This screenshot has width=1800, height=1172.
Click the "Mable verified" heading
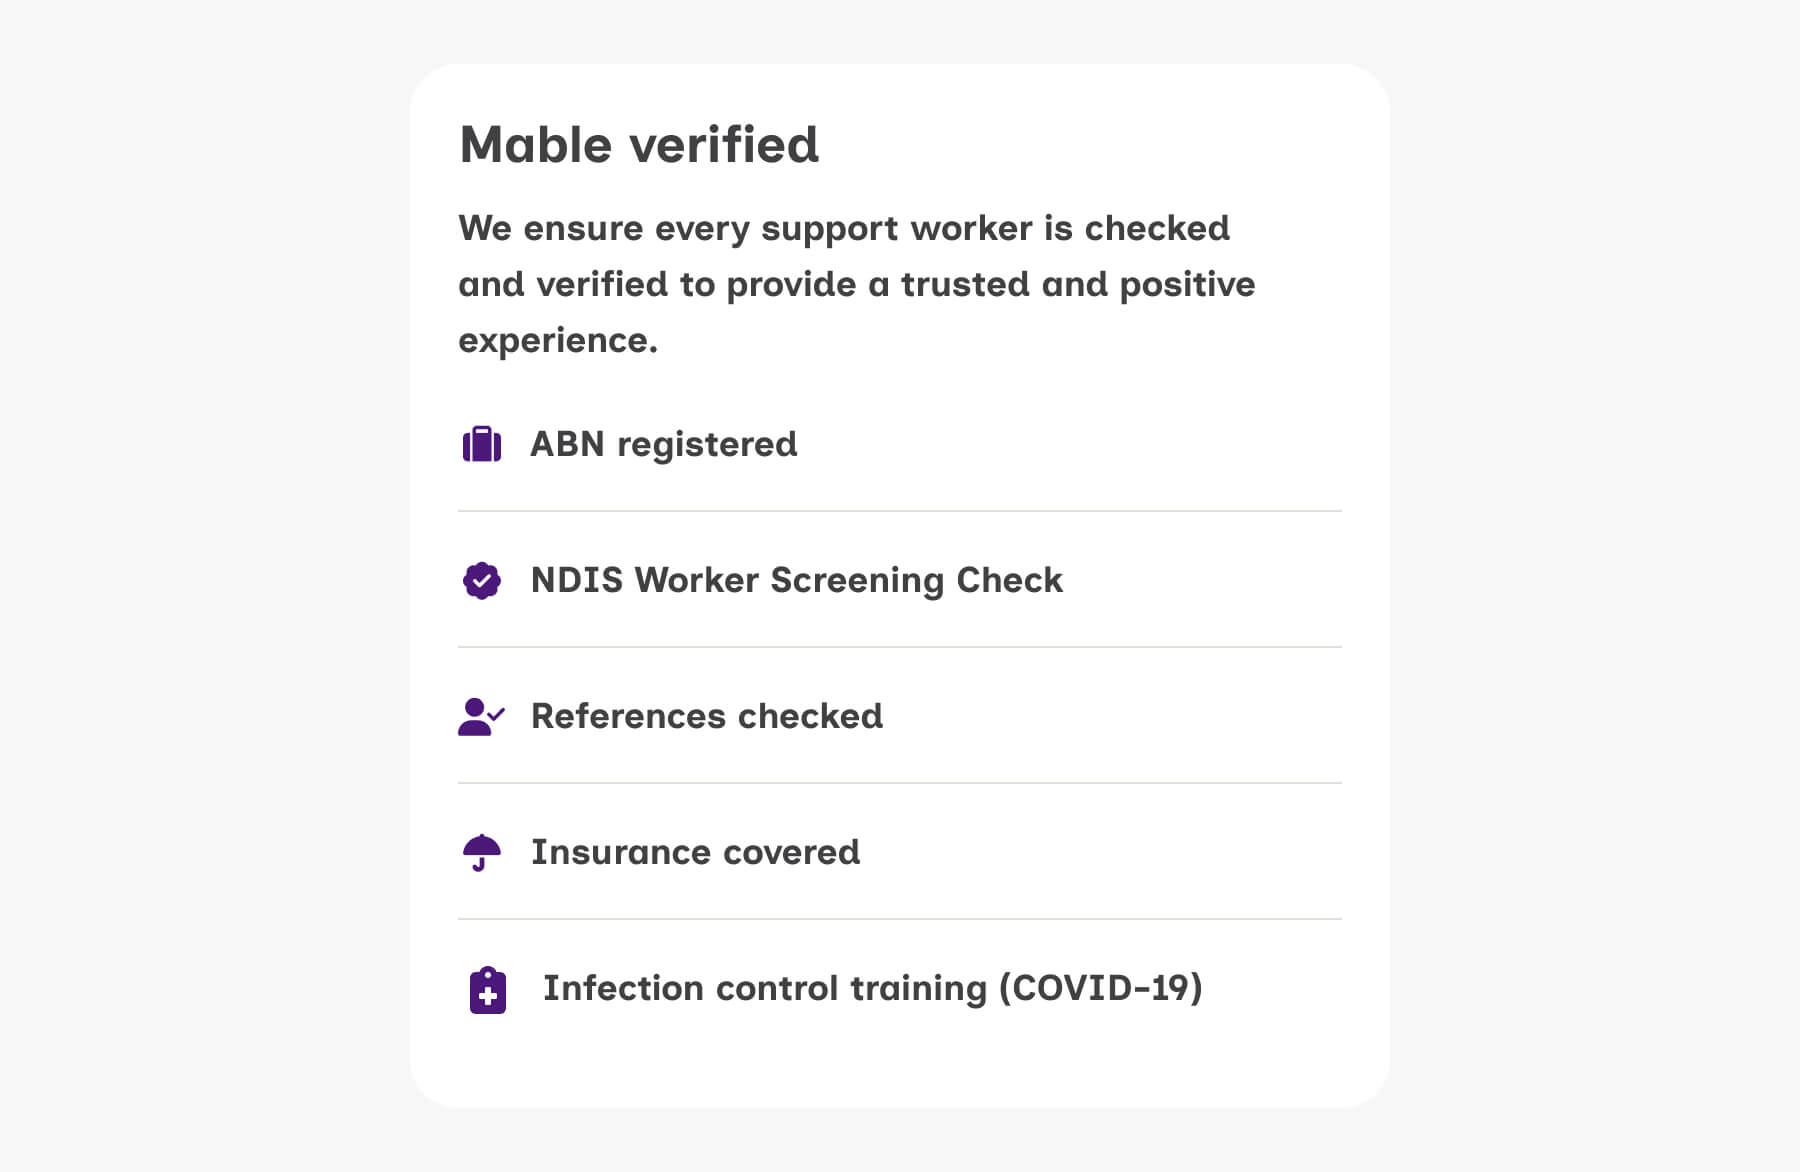point(639,145)
